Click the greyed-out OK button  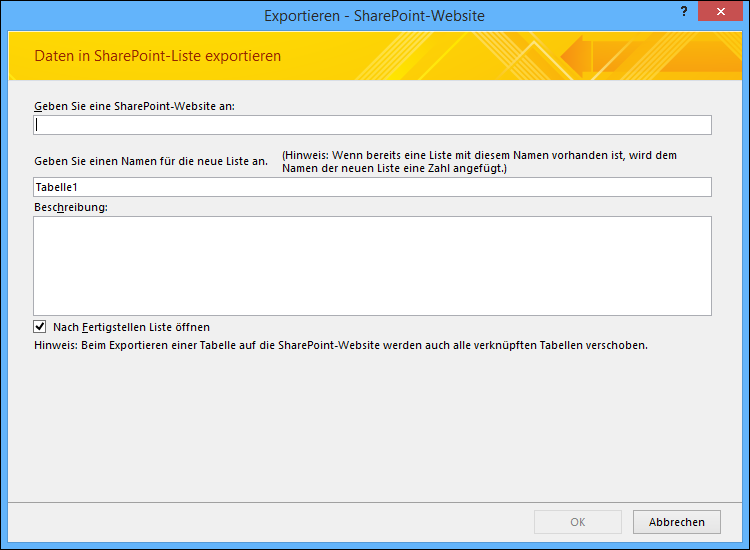[578, 522]
